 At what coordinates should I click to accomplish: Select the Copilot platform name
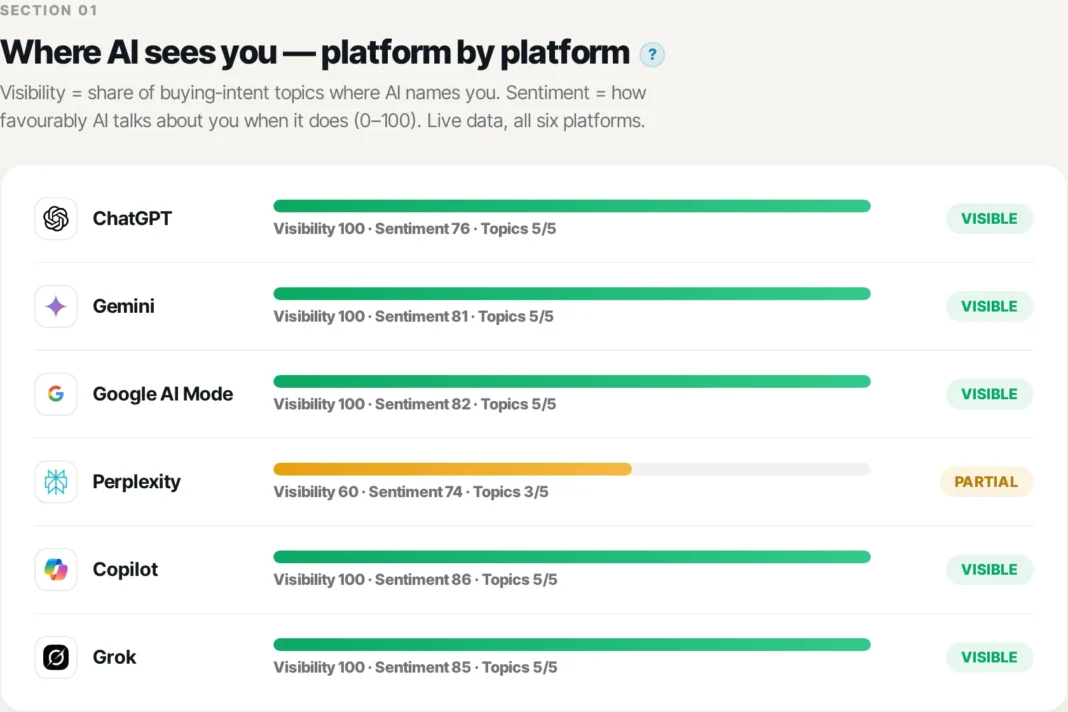click(x=125, y=570)
